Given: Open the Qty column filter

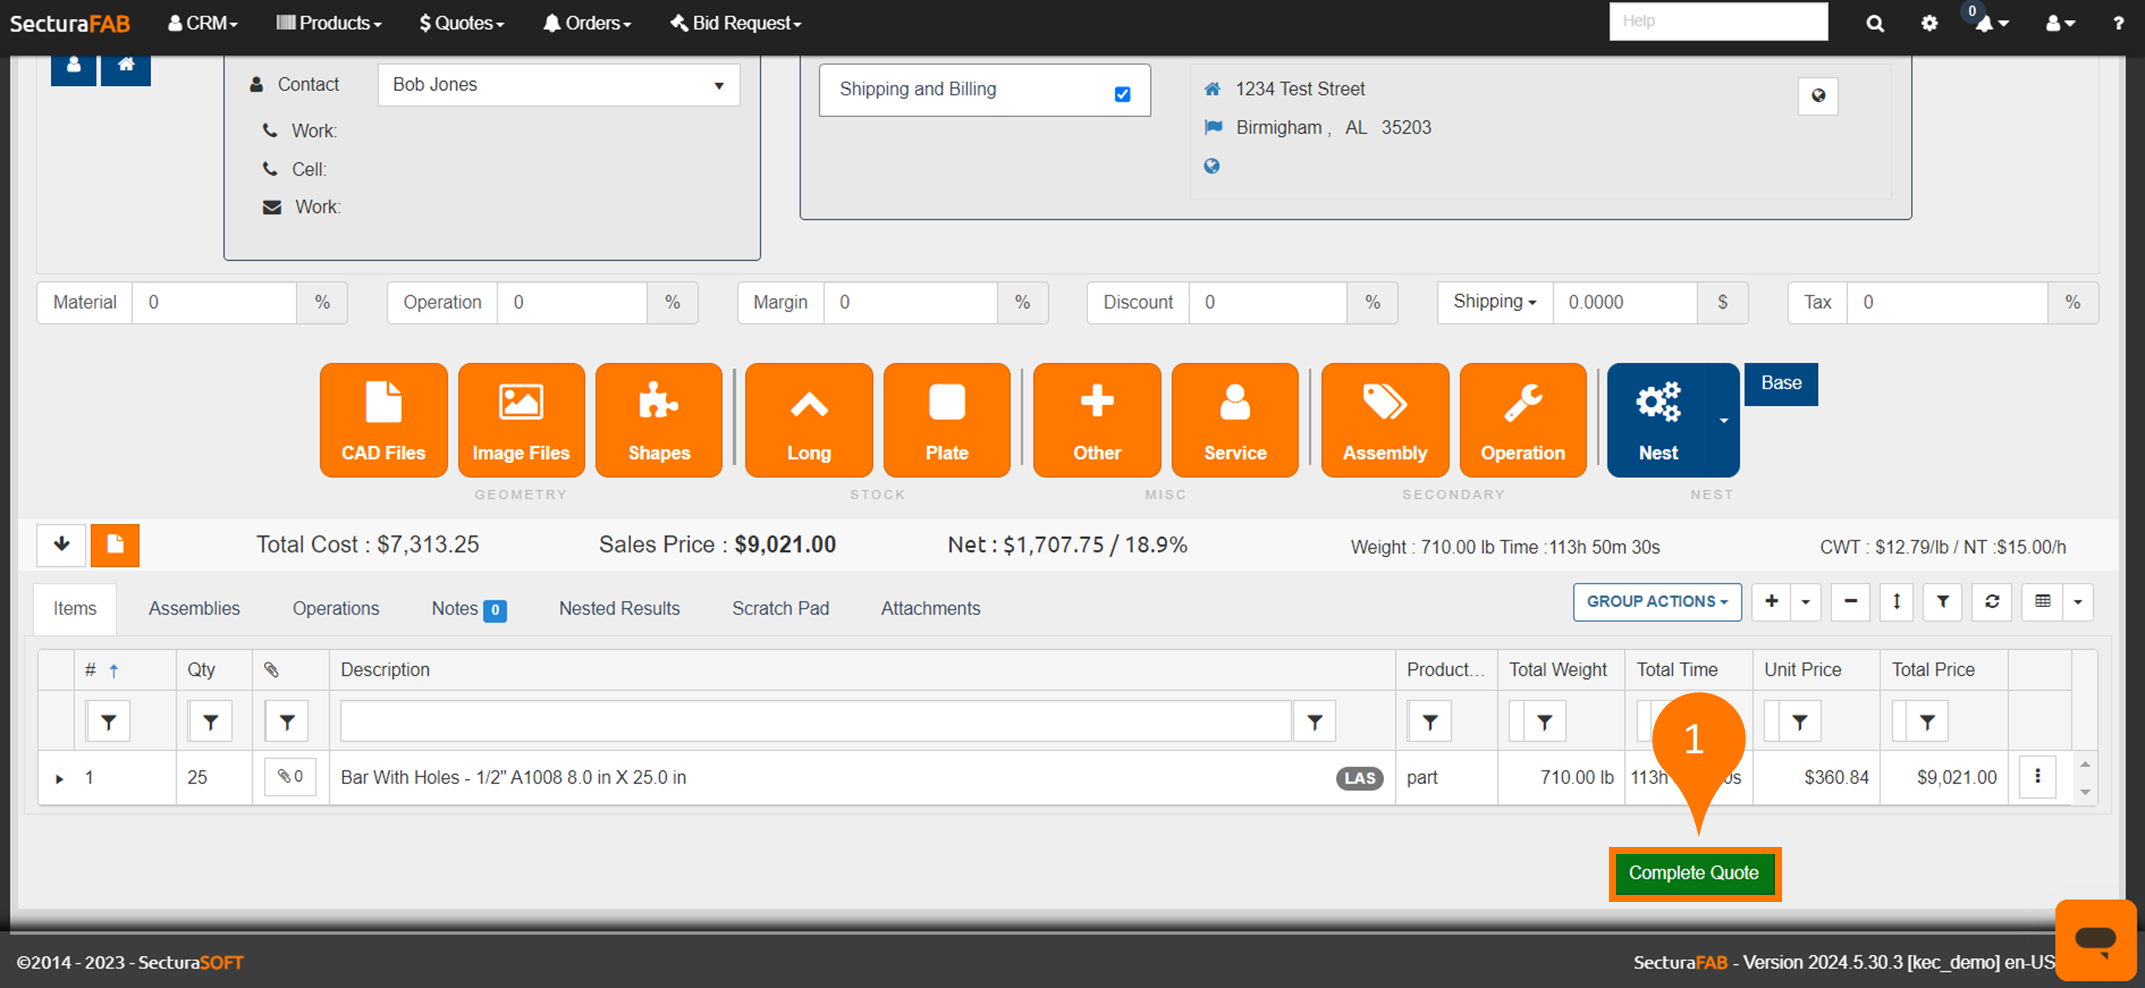Looking at the screenshot, I should click(210, 722).
